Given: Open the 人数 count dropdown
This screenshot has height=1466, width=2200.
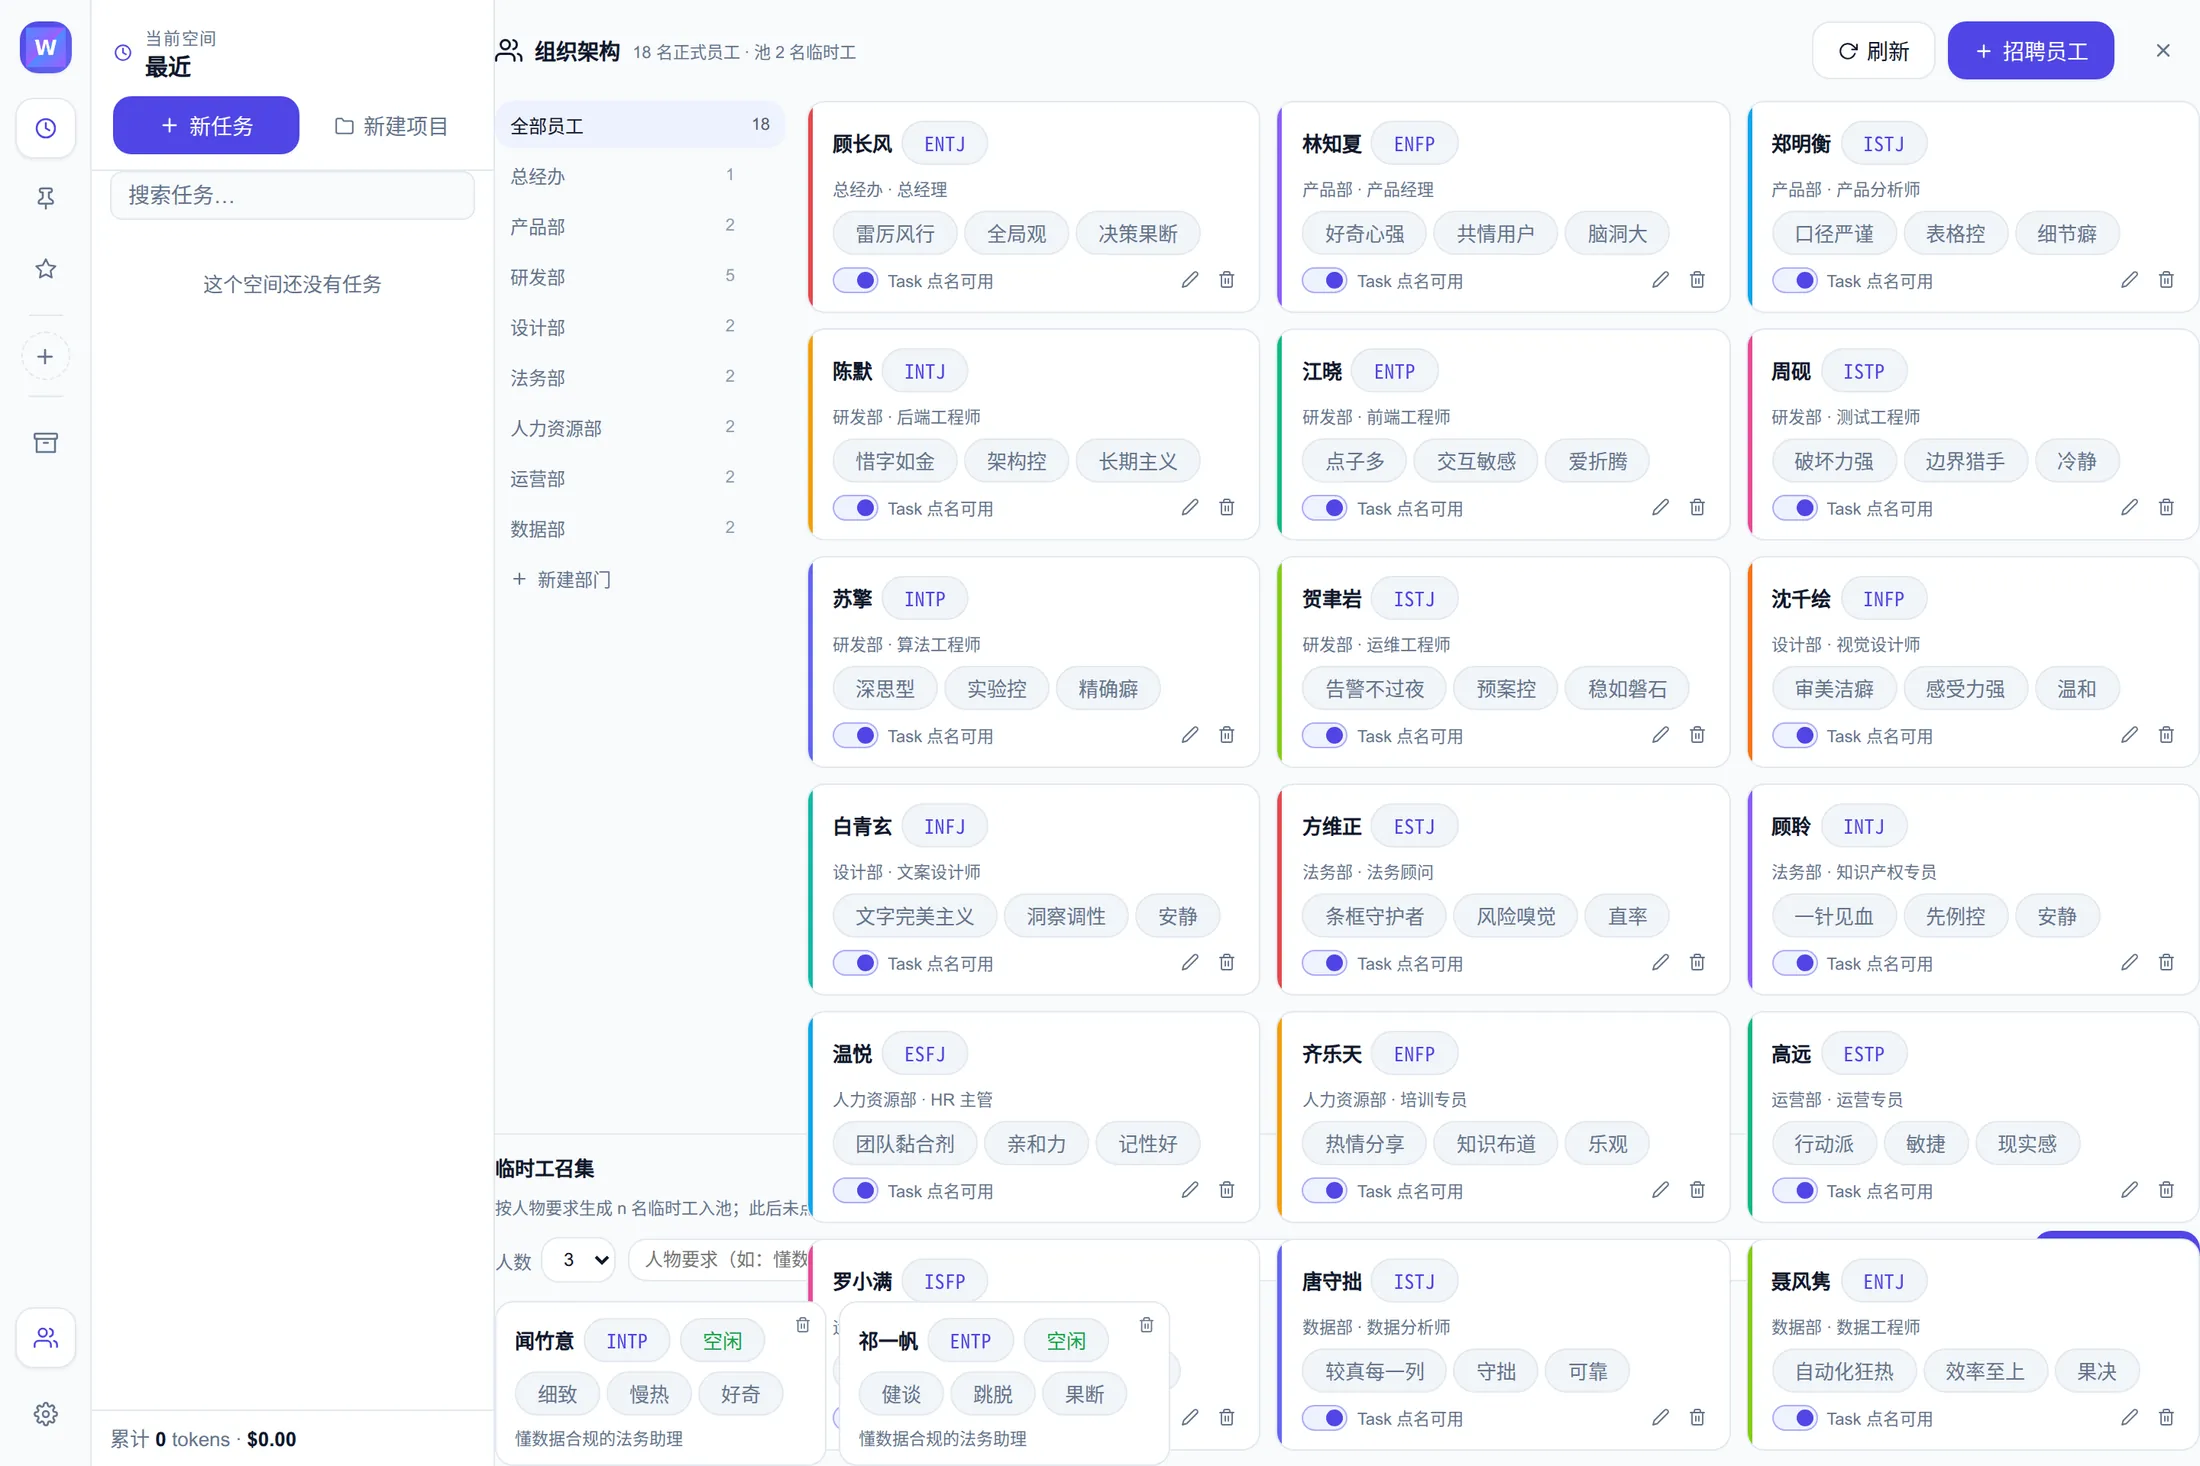Looking at the screenshot, I should [578, 1260].
